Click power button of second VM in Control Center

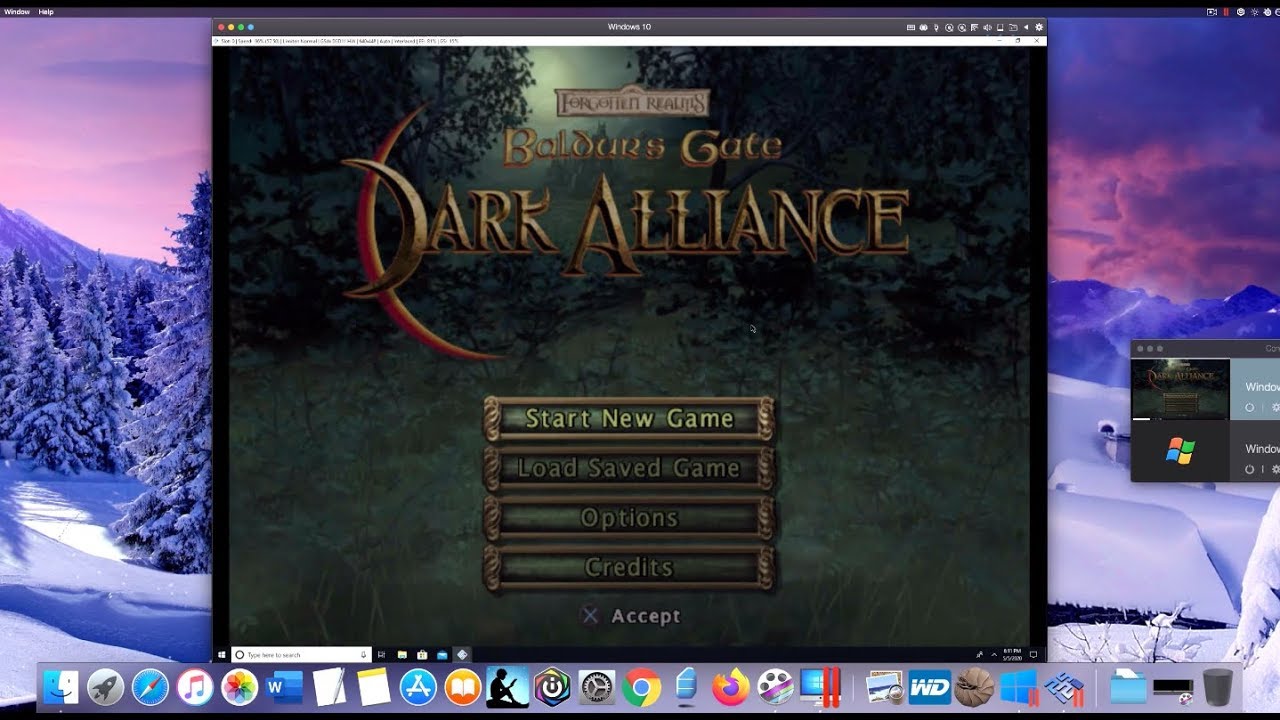pos(1249,469)
